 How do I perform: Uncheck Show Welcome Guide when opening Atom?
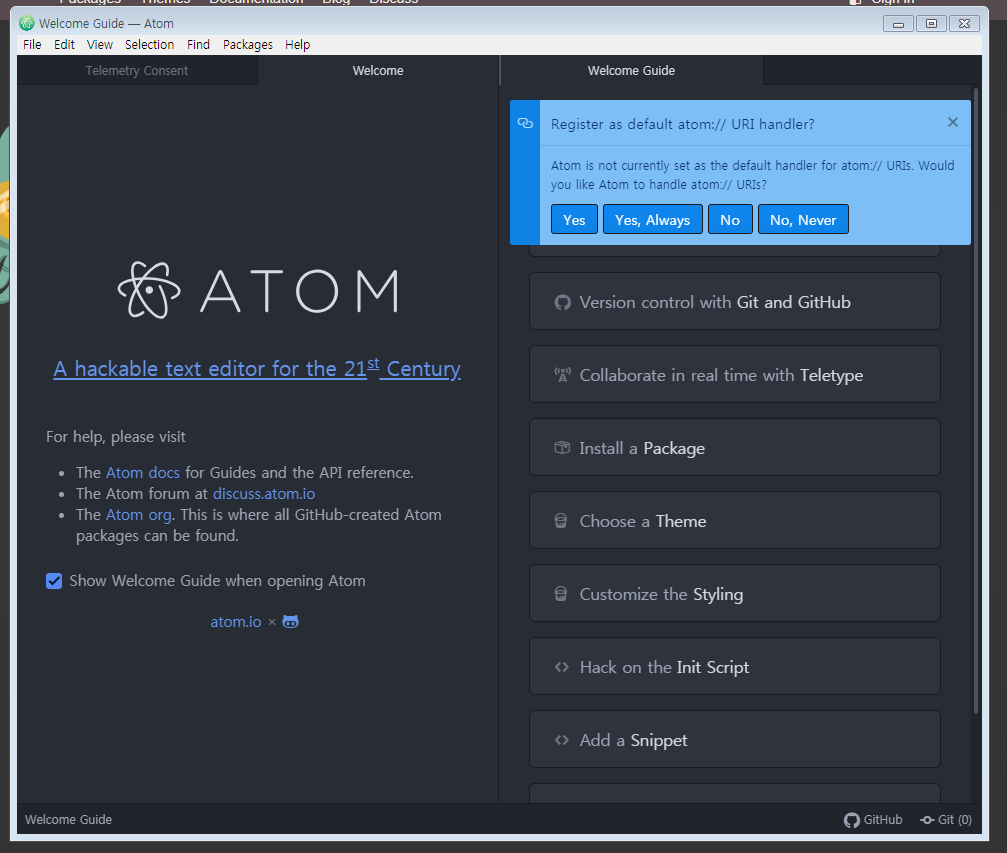[x=54, y=581]
